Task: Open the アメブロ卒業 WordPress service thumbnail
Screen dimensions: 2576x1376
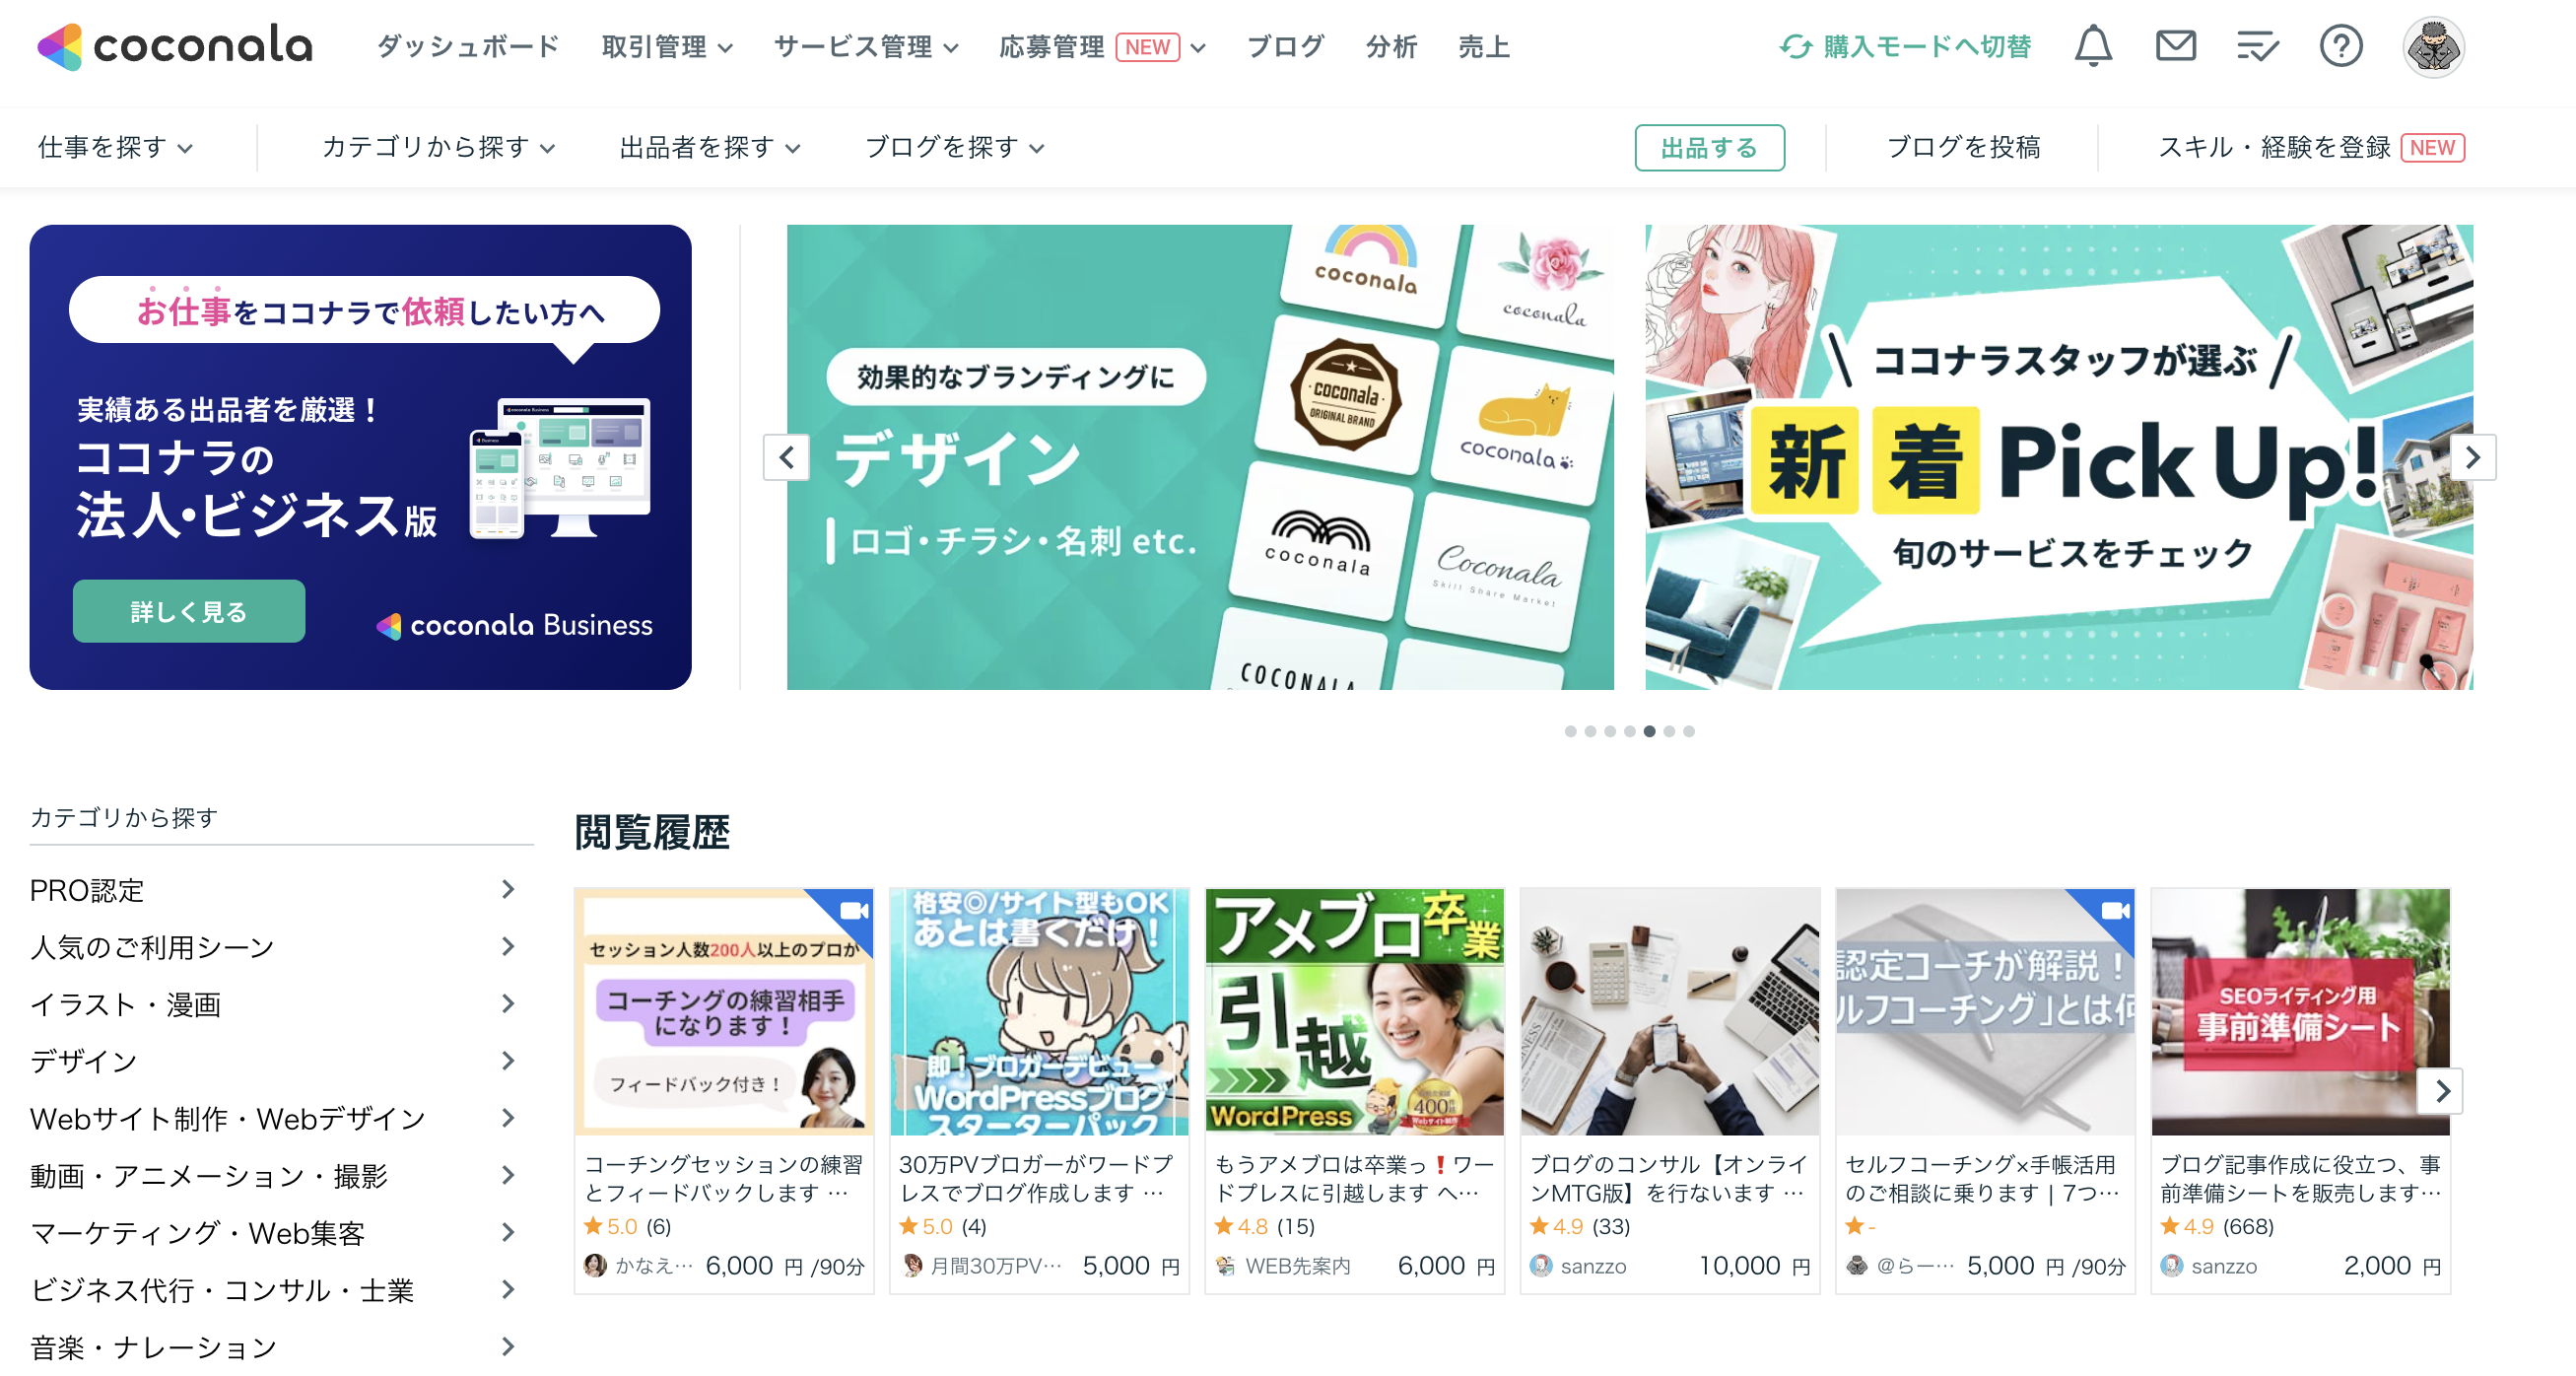Action: (1354, 1011)
